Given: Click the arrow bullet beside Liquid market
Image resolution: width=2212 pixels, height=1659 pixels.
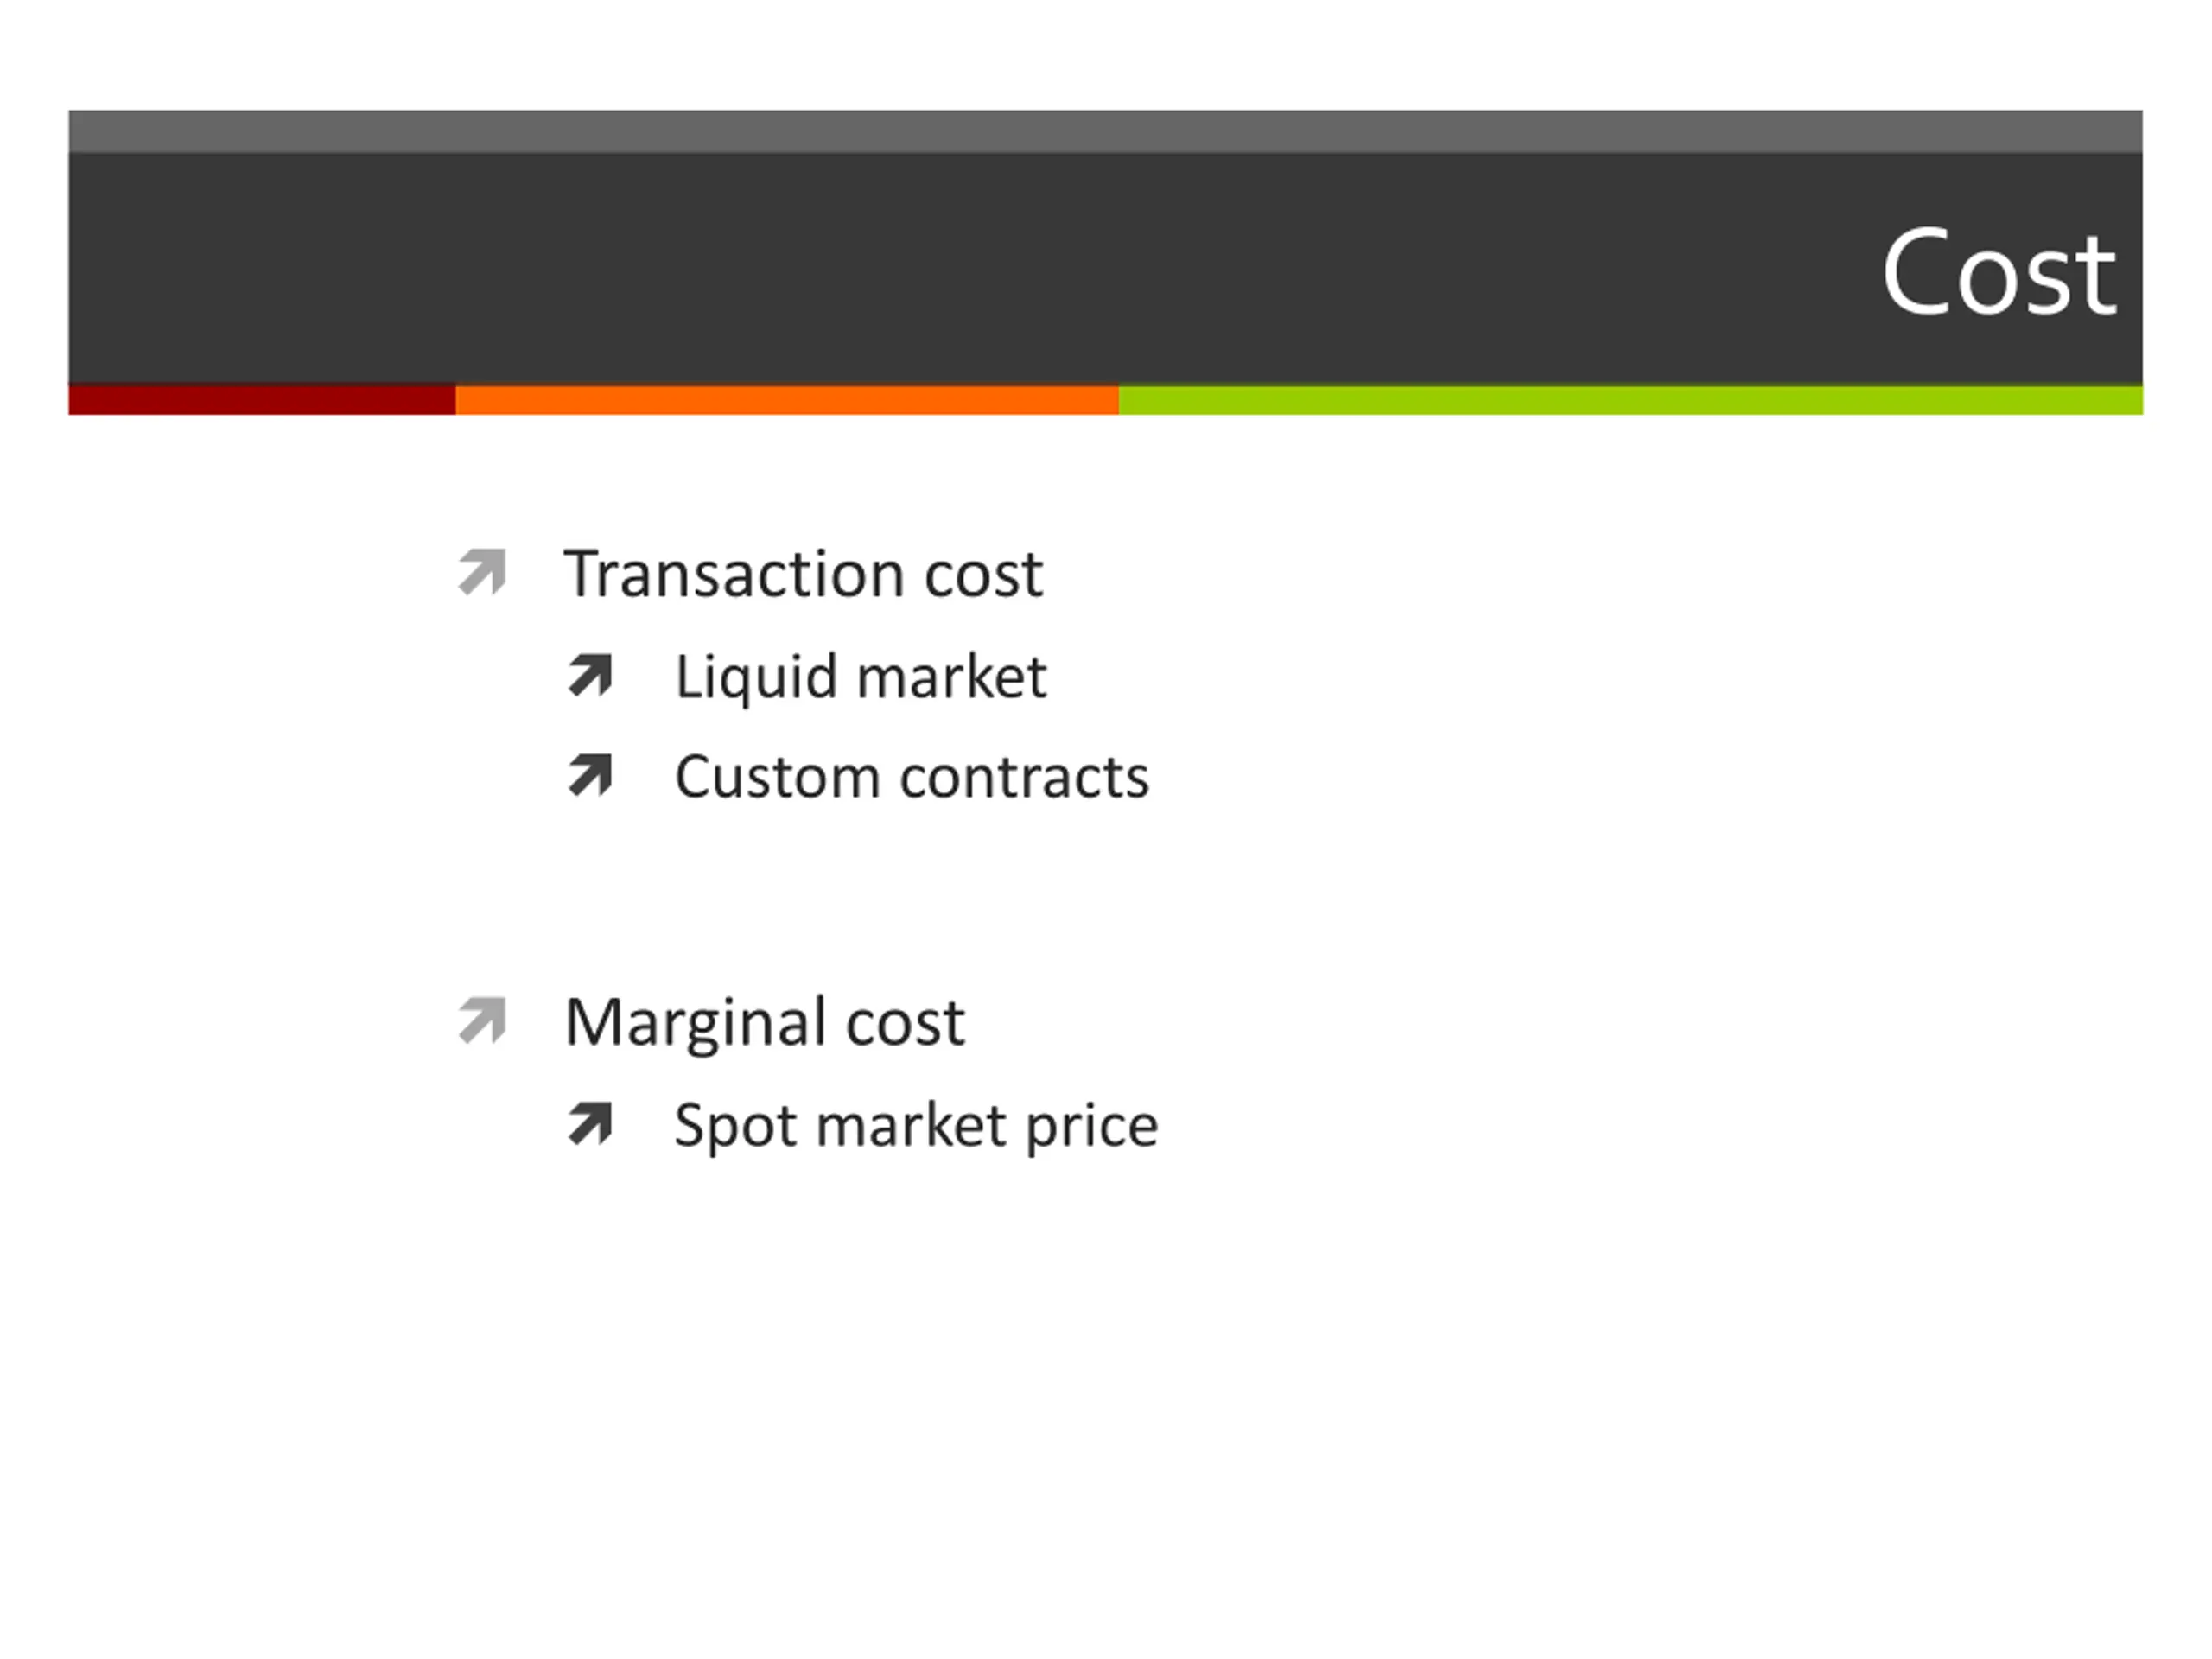Looking at the screenshot, I should [x=590, y=675].
